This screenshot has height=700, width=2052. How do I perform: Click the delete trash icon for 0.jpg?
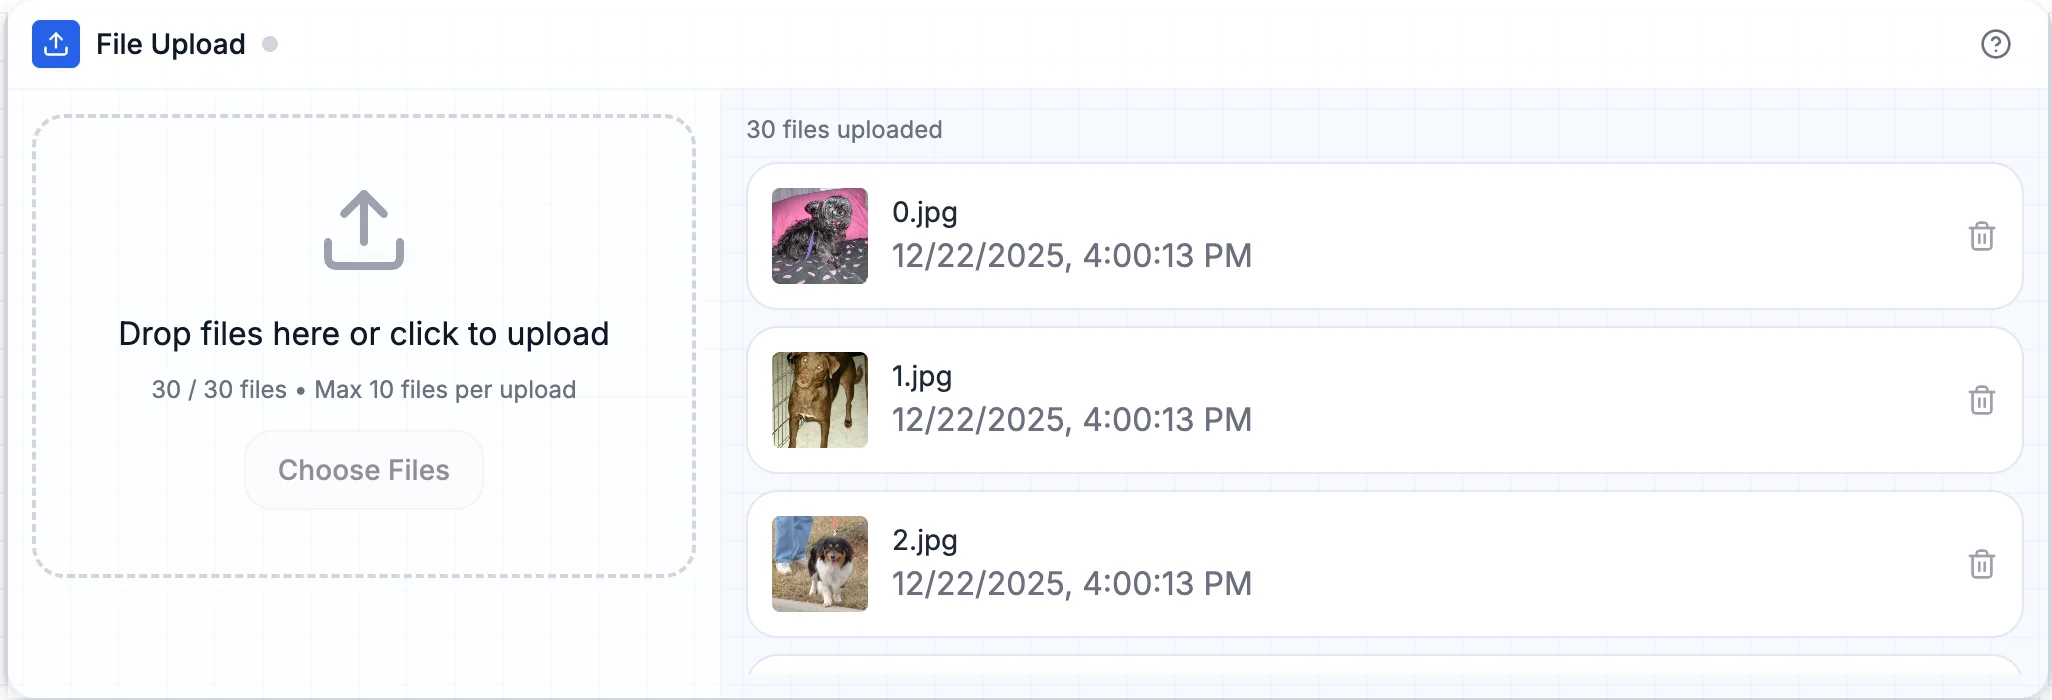click(x=1983, y=236)
